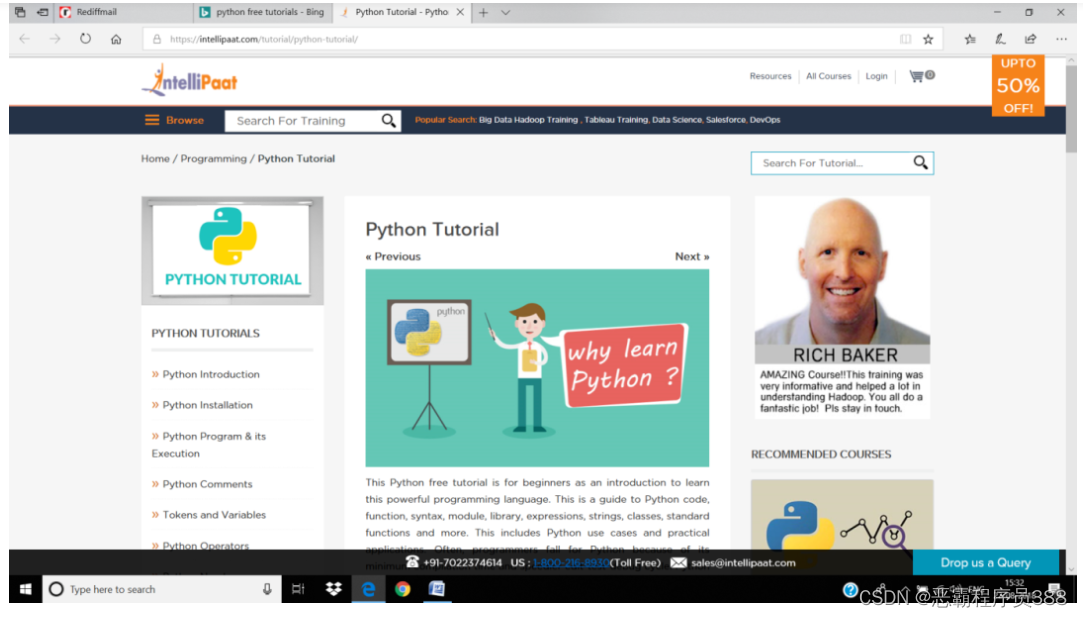Viewport: 1083px width, 617px height.
Task: Open Tableau Training popular search
Action: [x=616, y=120]
